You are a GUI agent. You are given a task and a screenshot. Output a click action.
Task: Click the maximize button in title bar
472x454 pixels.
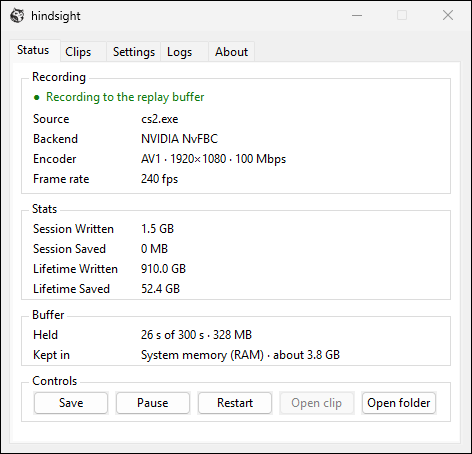click(x=402, y=15)
